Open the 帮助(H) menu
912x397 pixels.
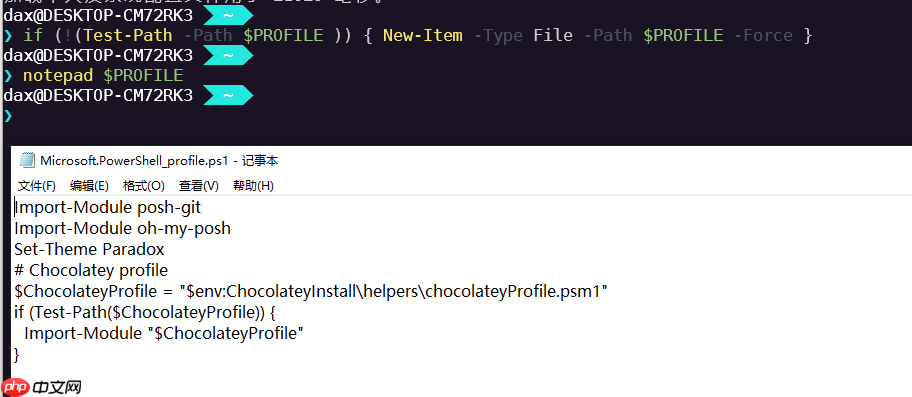253,186
